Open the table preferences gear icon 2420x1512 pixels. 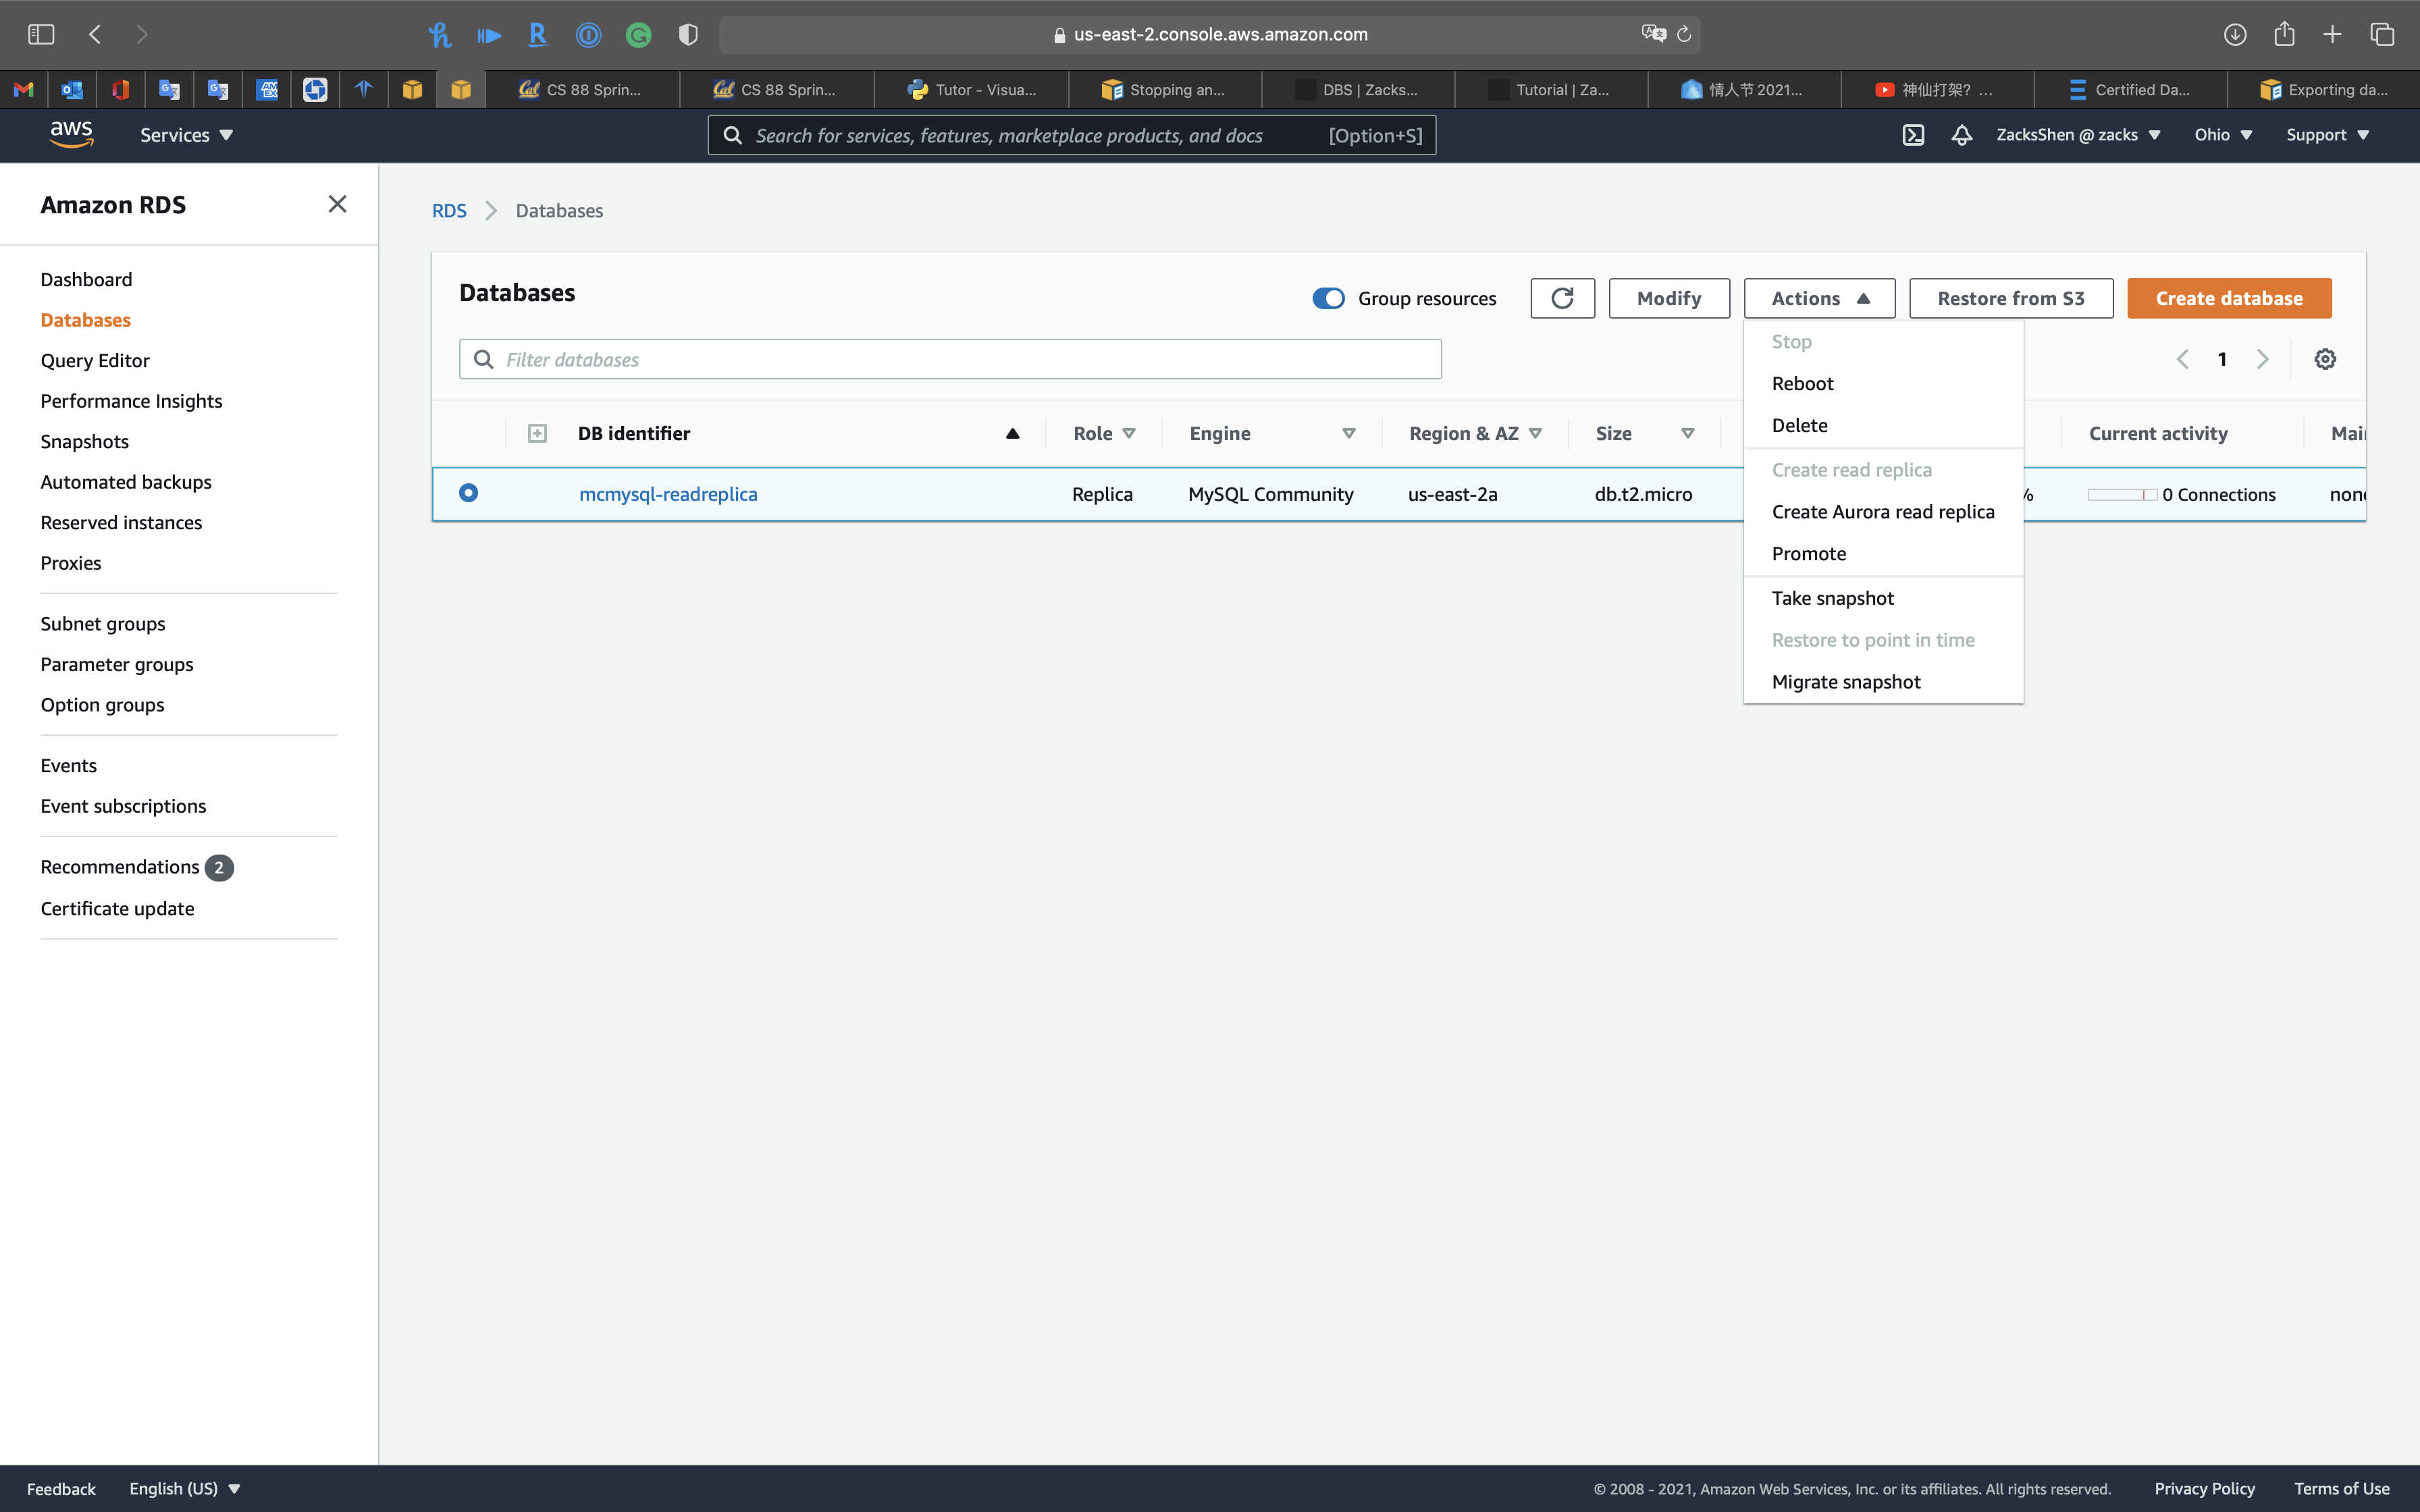tap(2325, 359)
